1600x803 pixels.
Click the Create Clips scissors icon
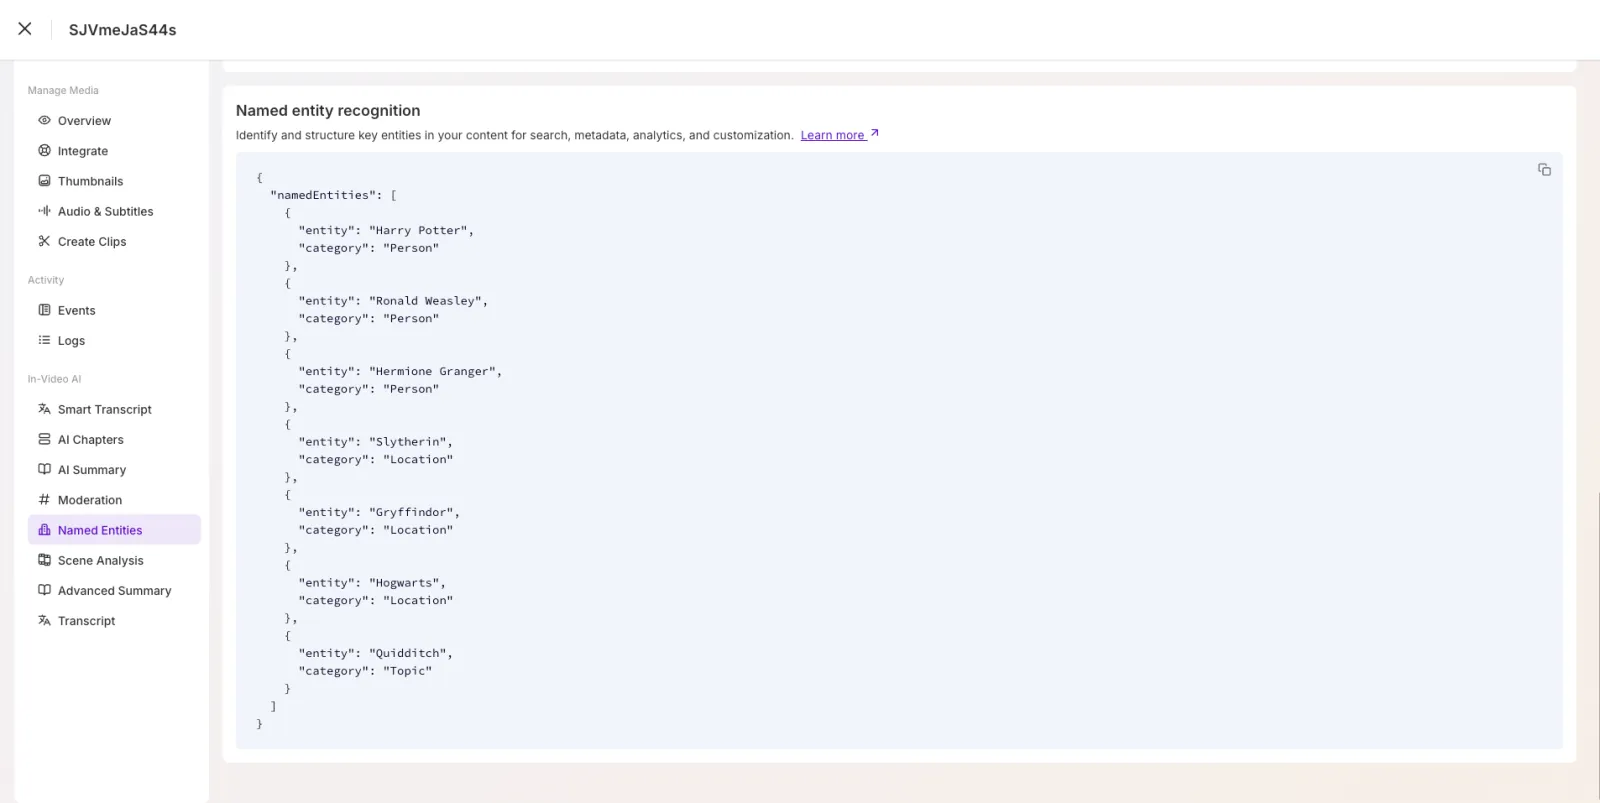coord(44,241)
